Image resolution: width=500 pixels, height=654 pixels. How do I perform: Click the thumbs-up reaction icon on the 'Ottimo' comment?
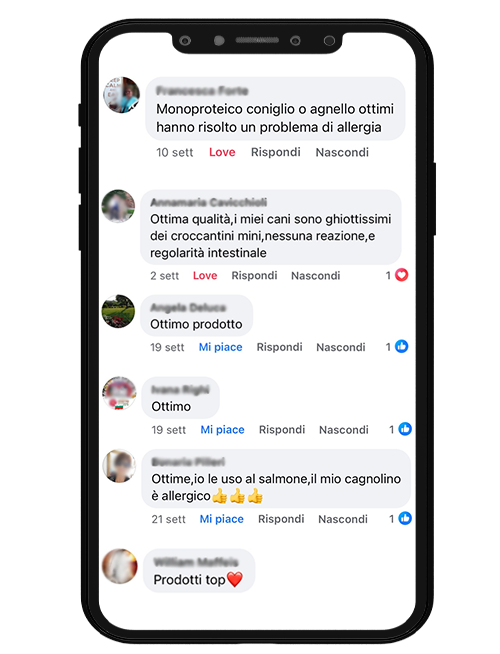pyautogui.click(x=405, y=429)
